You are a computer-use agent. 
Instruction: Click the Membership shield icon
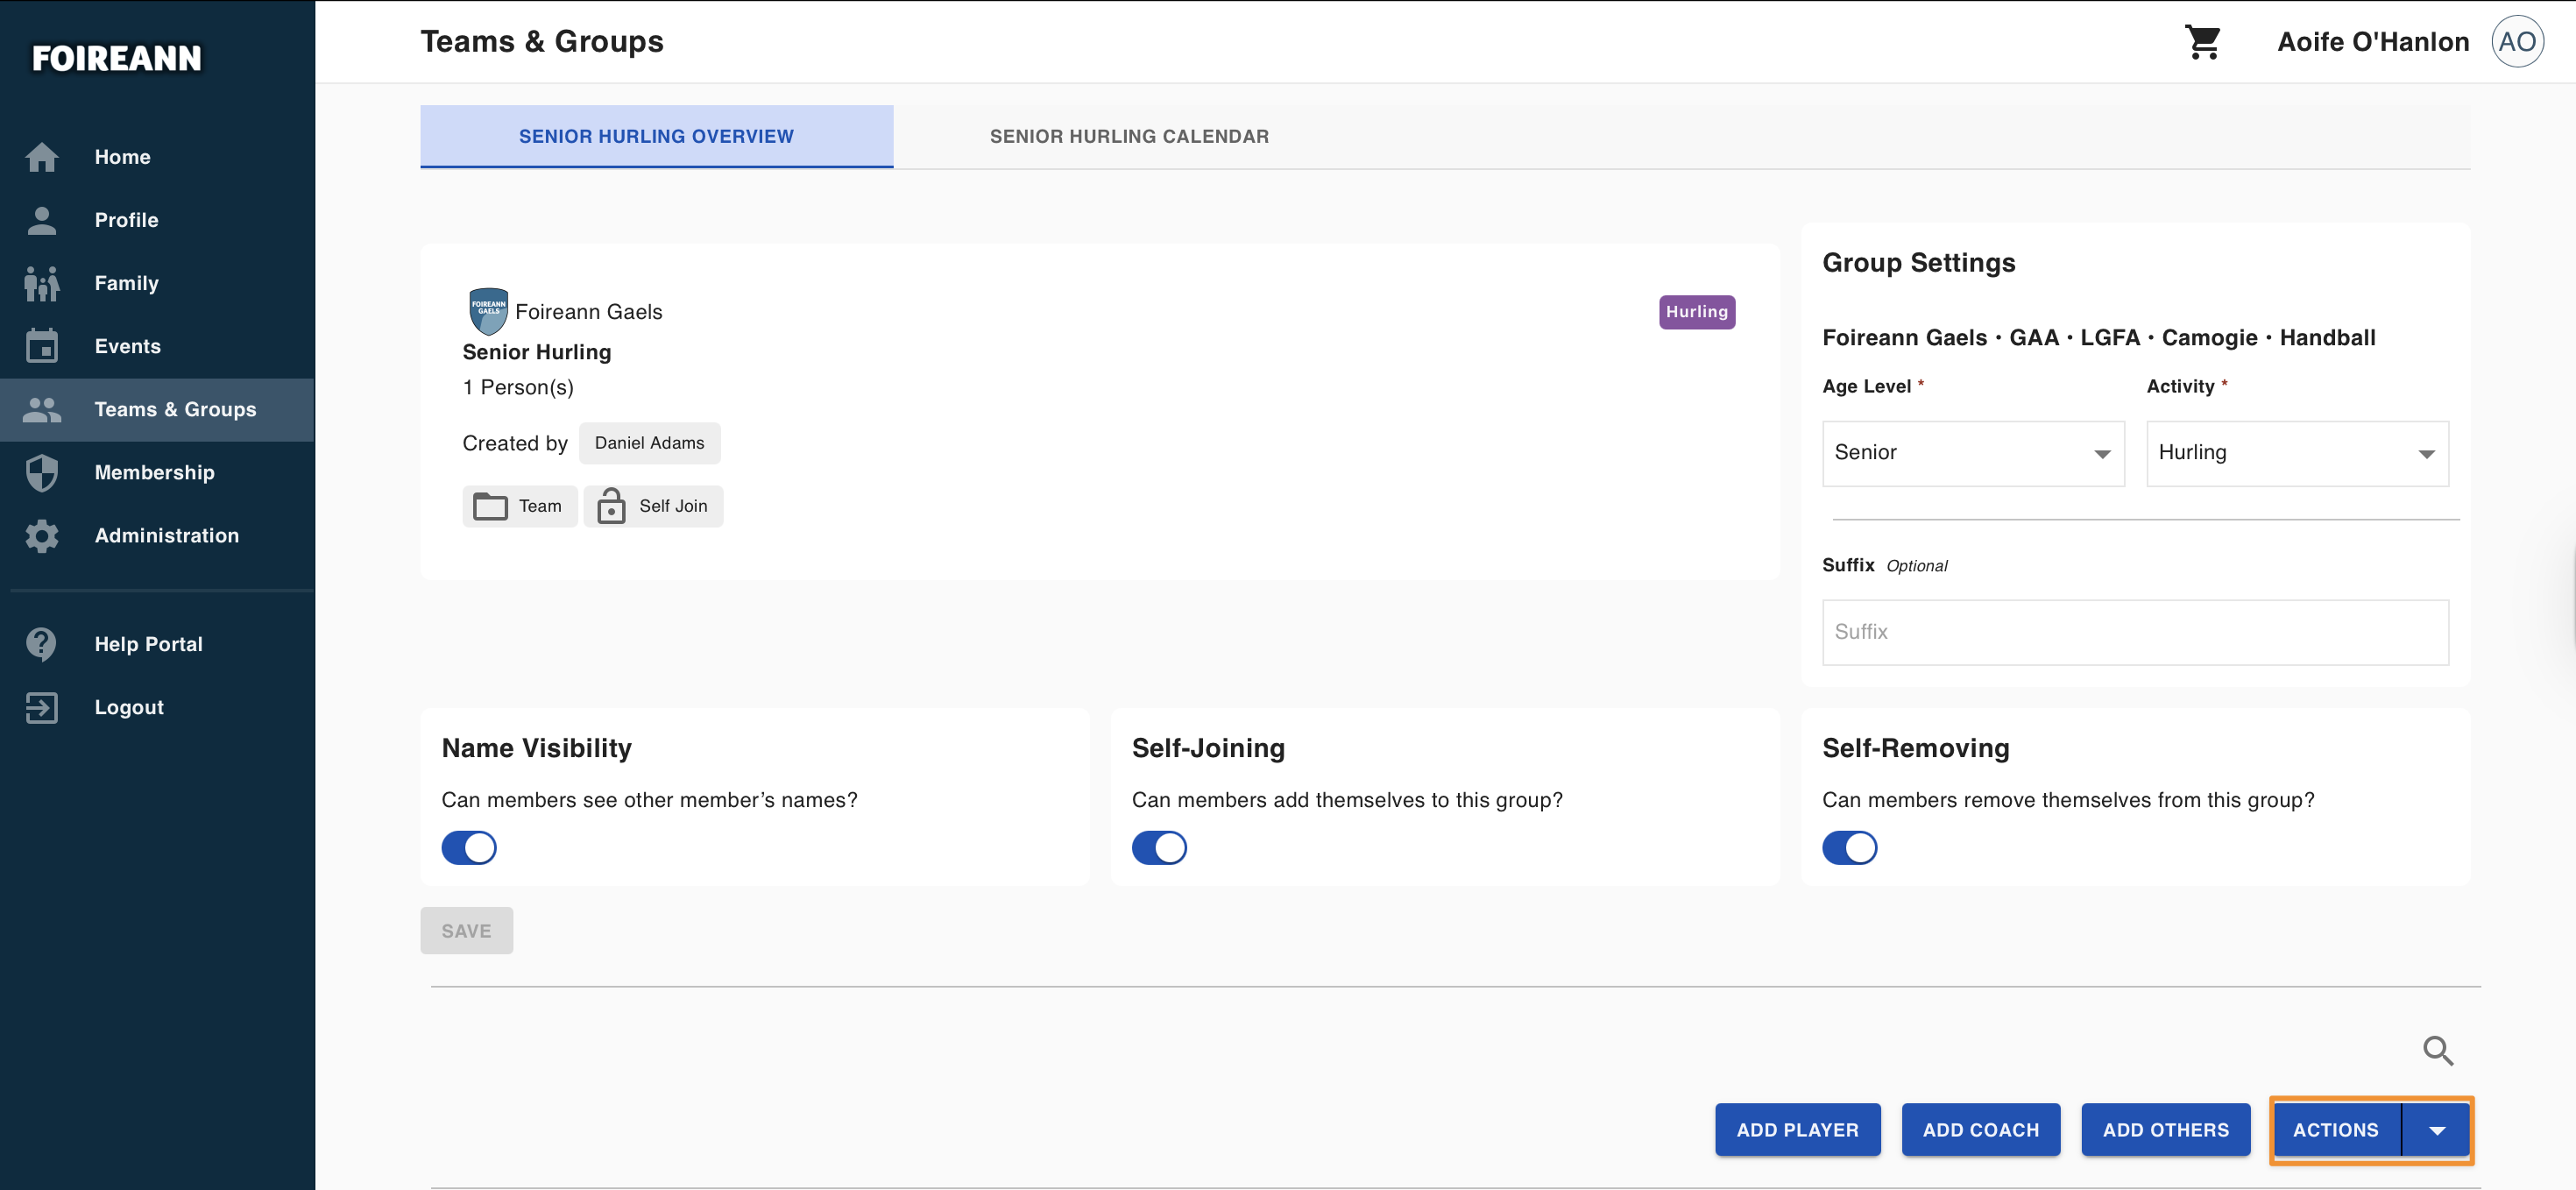click(42, 472)
